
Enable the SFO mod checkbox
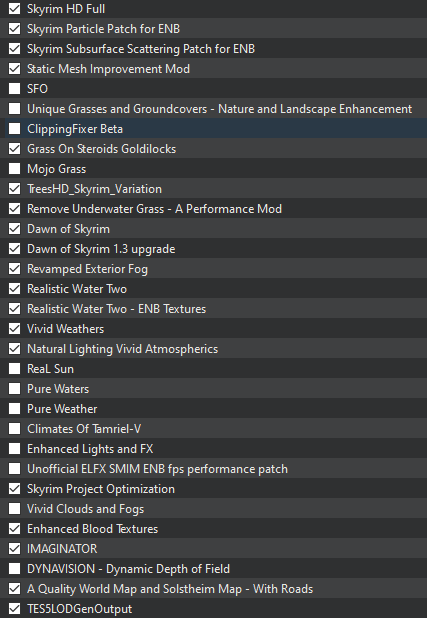pos(15,89)
